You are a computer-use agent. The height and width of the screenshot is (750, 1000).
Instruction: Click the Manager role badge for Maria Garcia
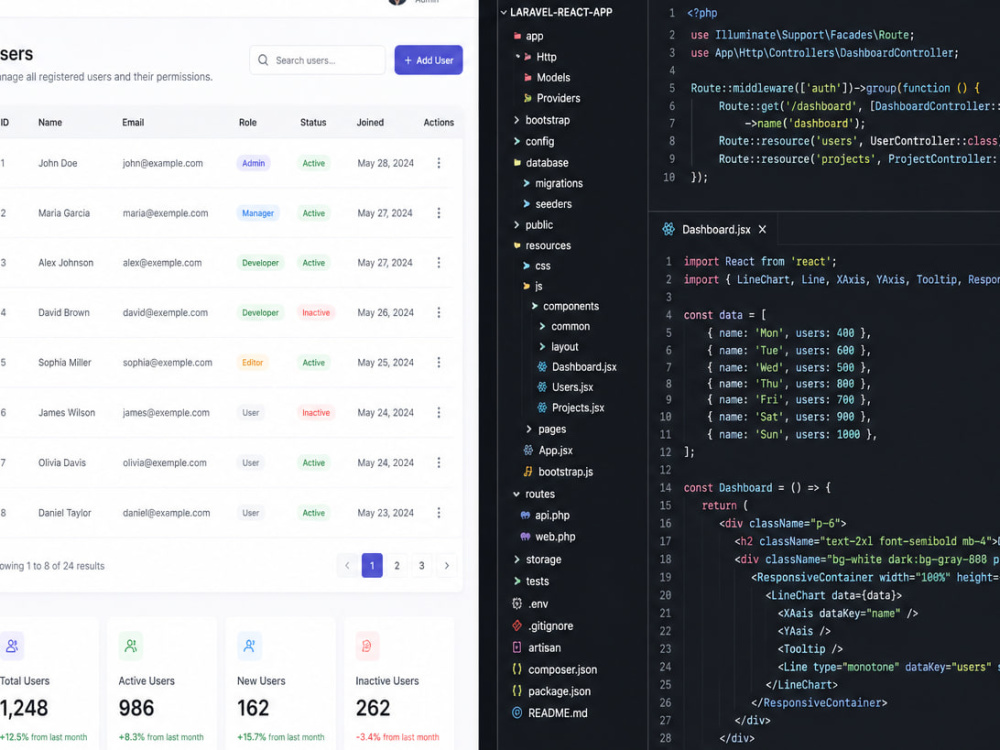pyautogui.click(x=258, y=213)
